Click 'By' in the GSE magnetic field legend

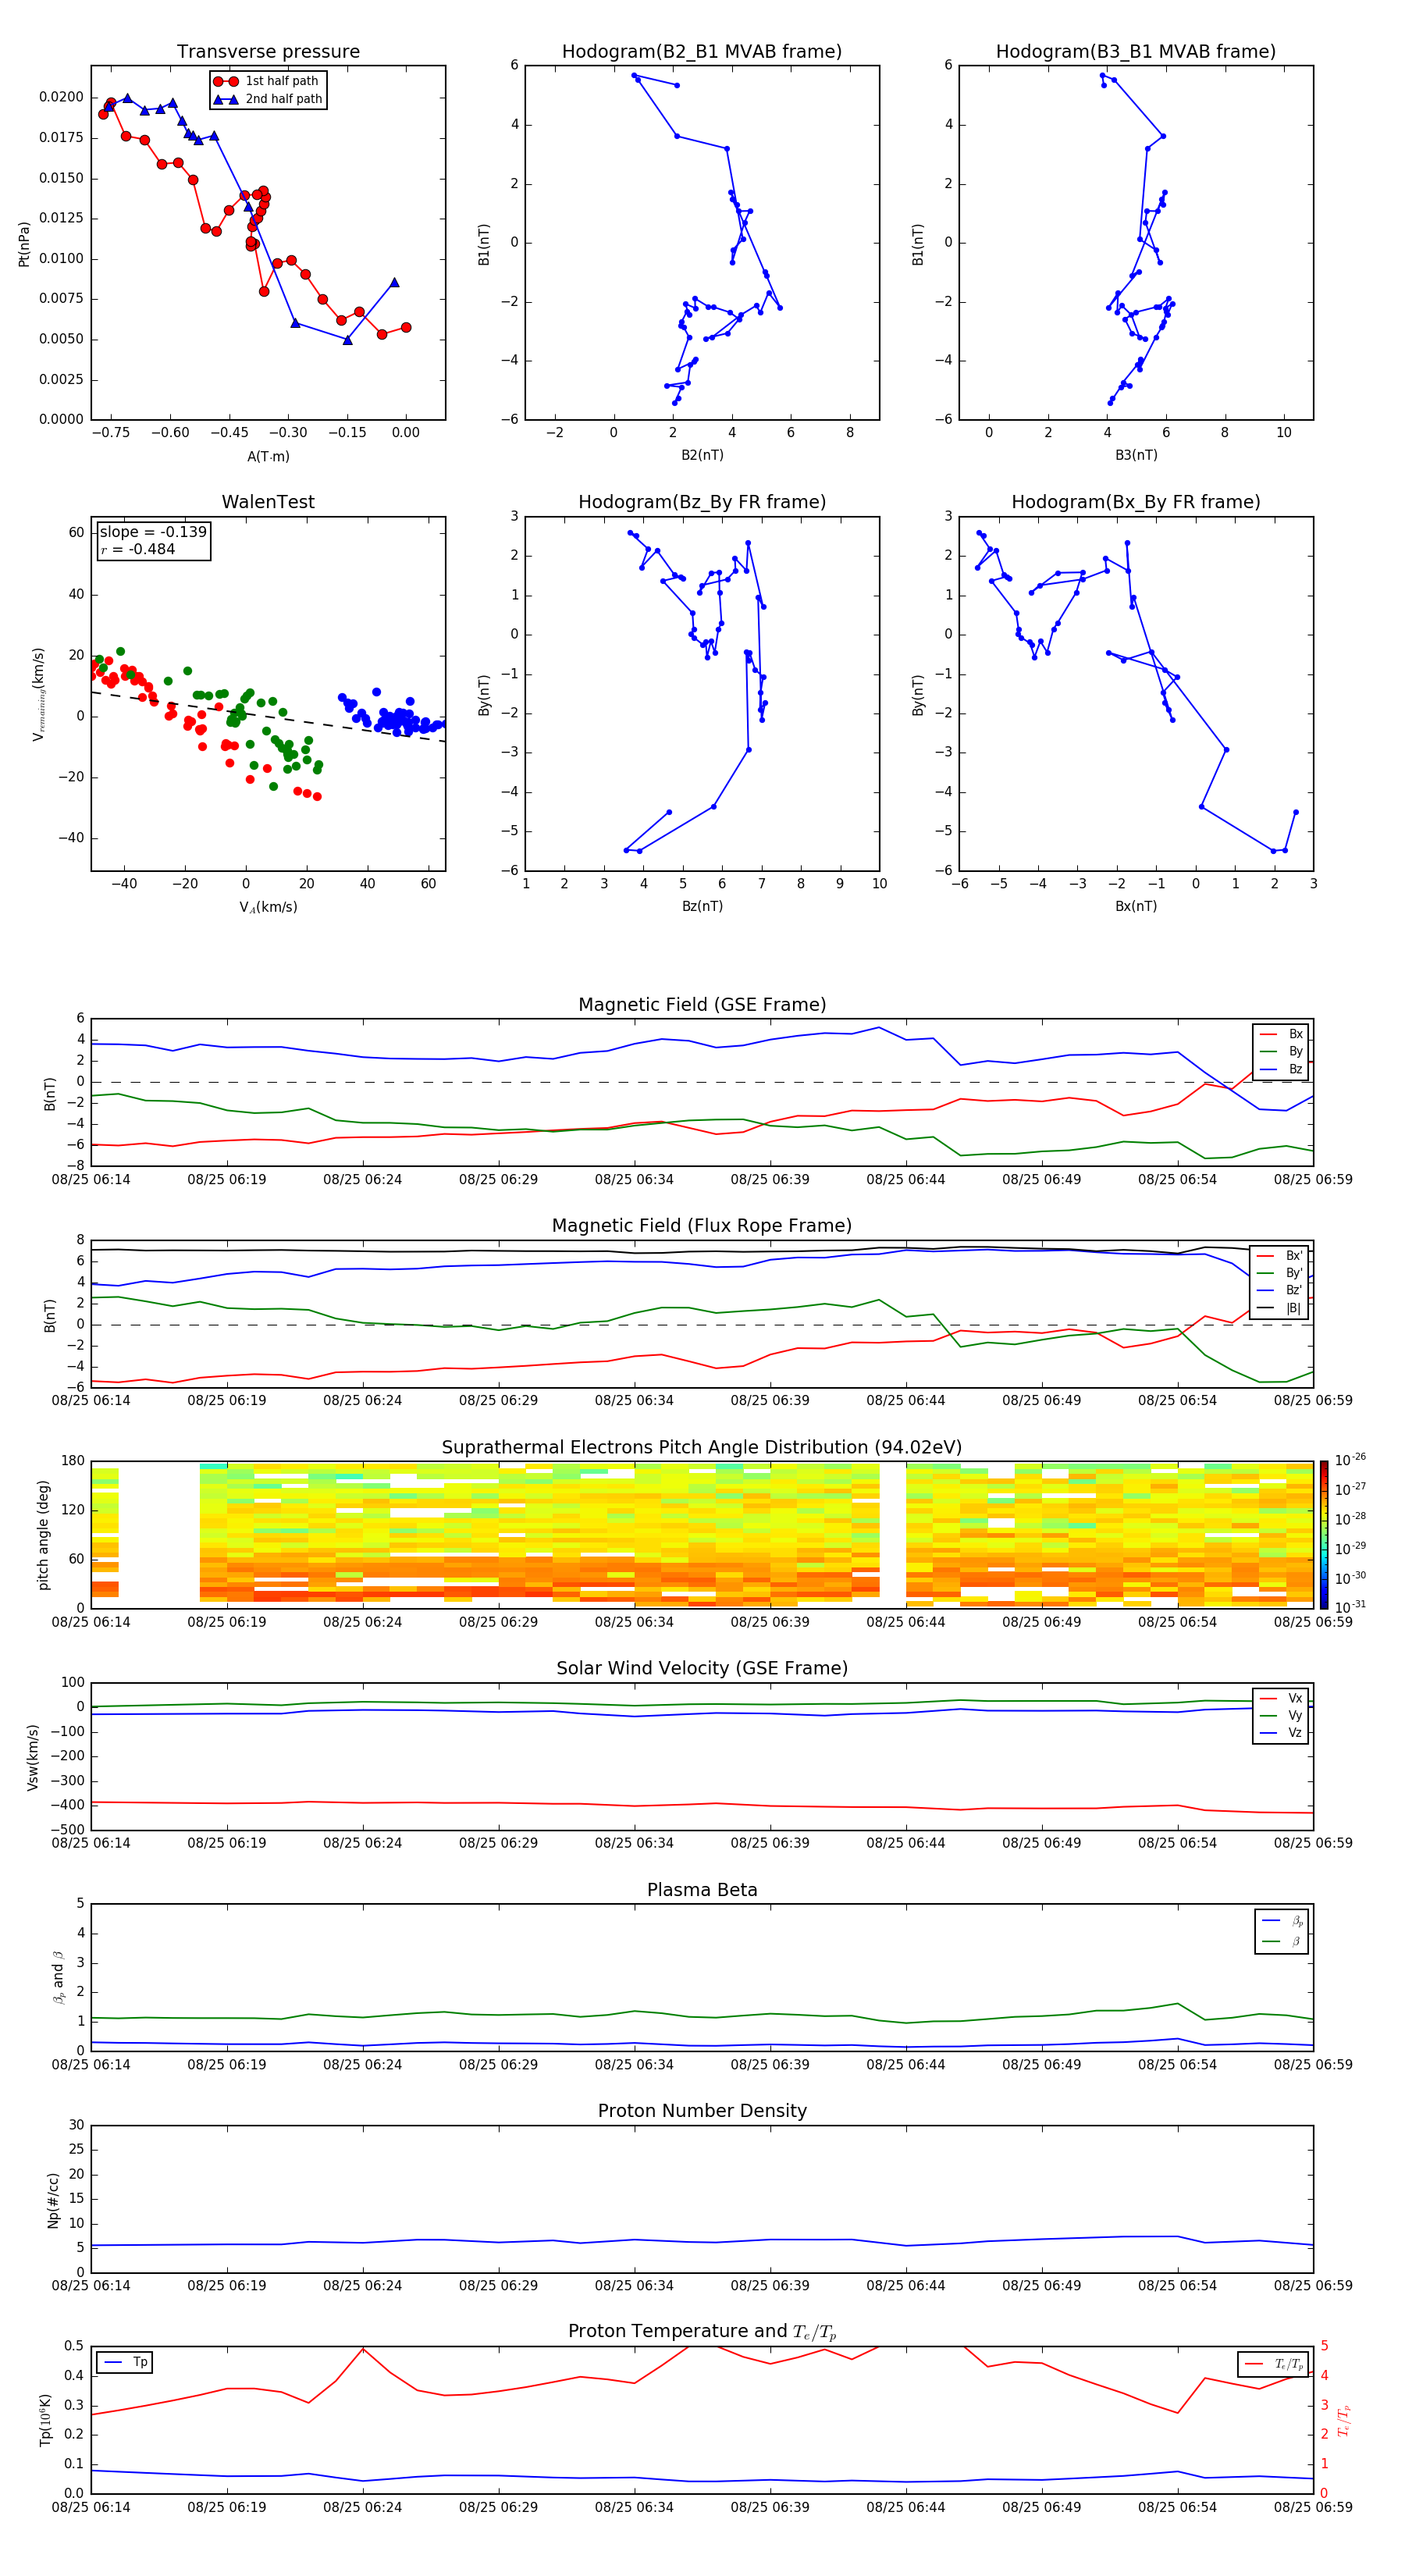point(1295,1051)
